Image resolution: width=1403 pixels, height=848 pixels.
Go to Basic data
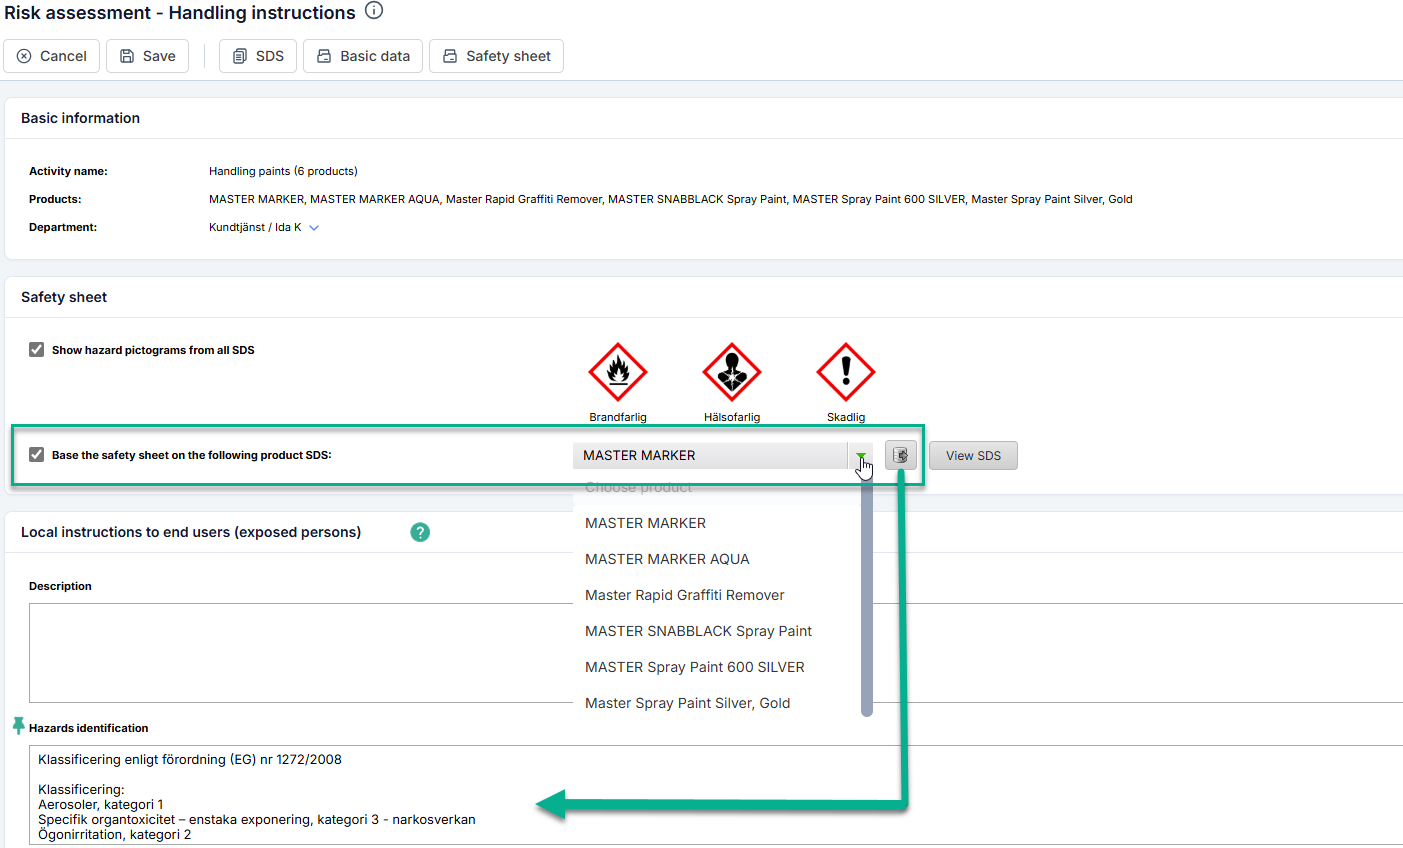coord(363,56)
